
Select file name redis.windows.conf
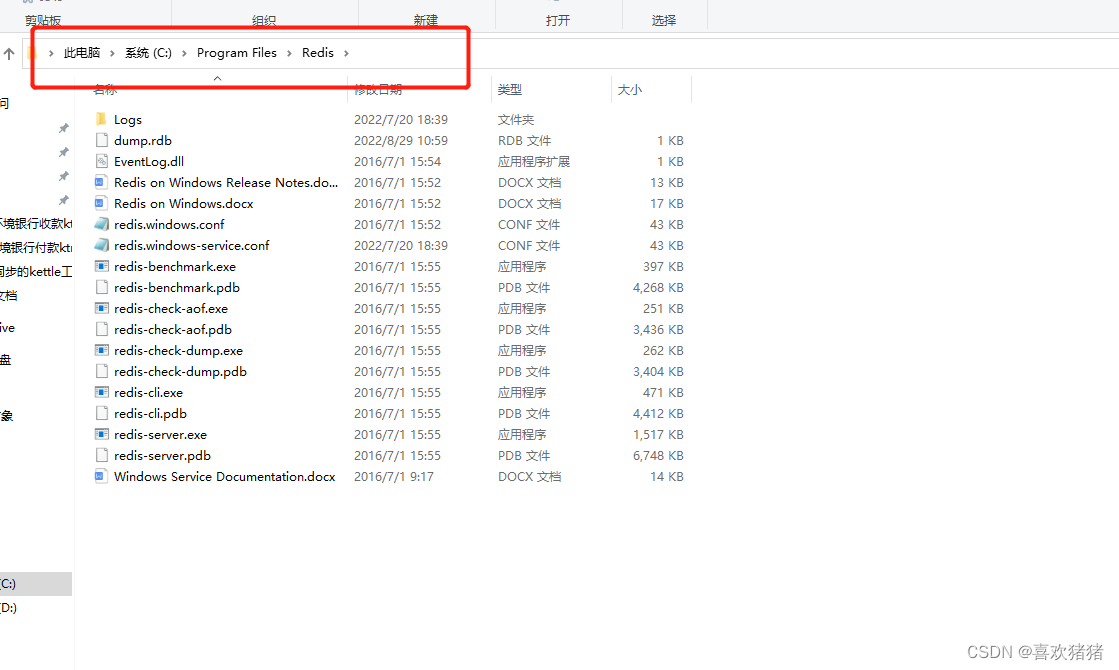(x=169, y=224)
